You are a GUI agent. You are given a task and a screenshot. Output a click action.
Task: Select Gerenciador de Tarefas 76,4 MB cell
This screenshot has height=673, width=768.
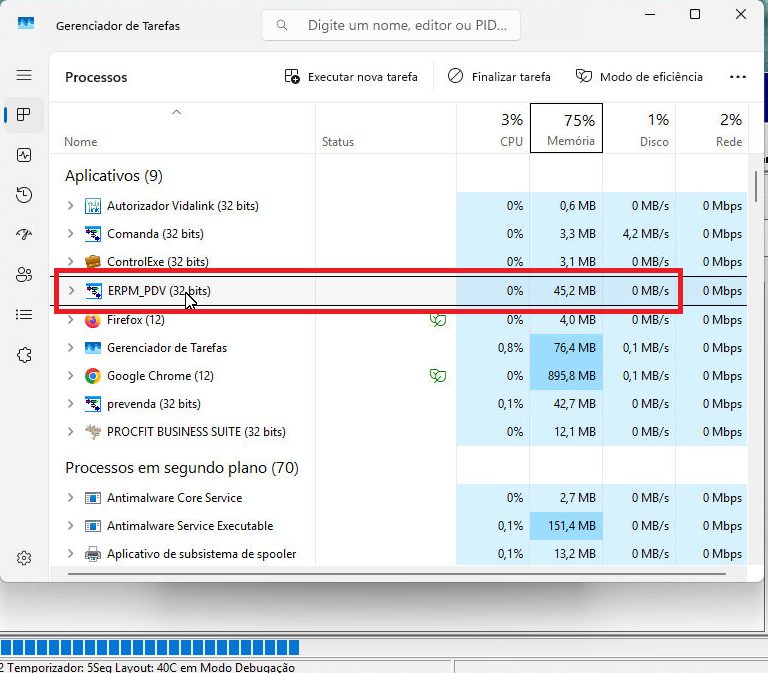(x=566, y=348)
